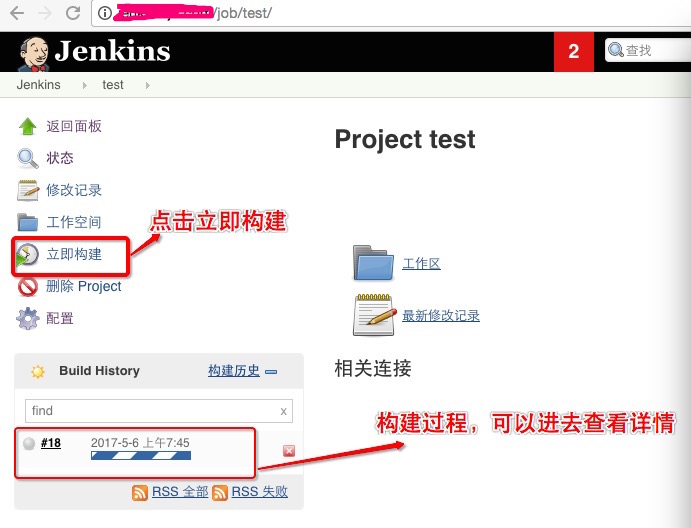The width and height of the screenshot is (691, 528).
Task: Focus the 查找 search field
Action: 648,50
